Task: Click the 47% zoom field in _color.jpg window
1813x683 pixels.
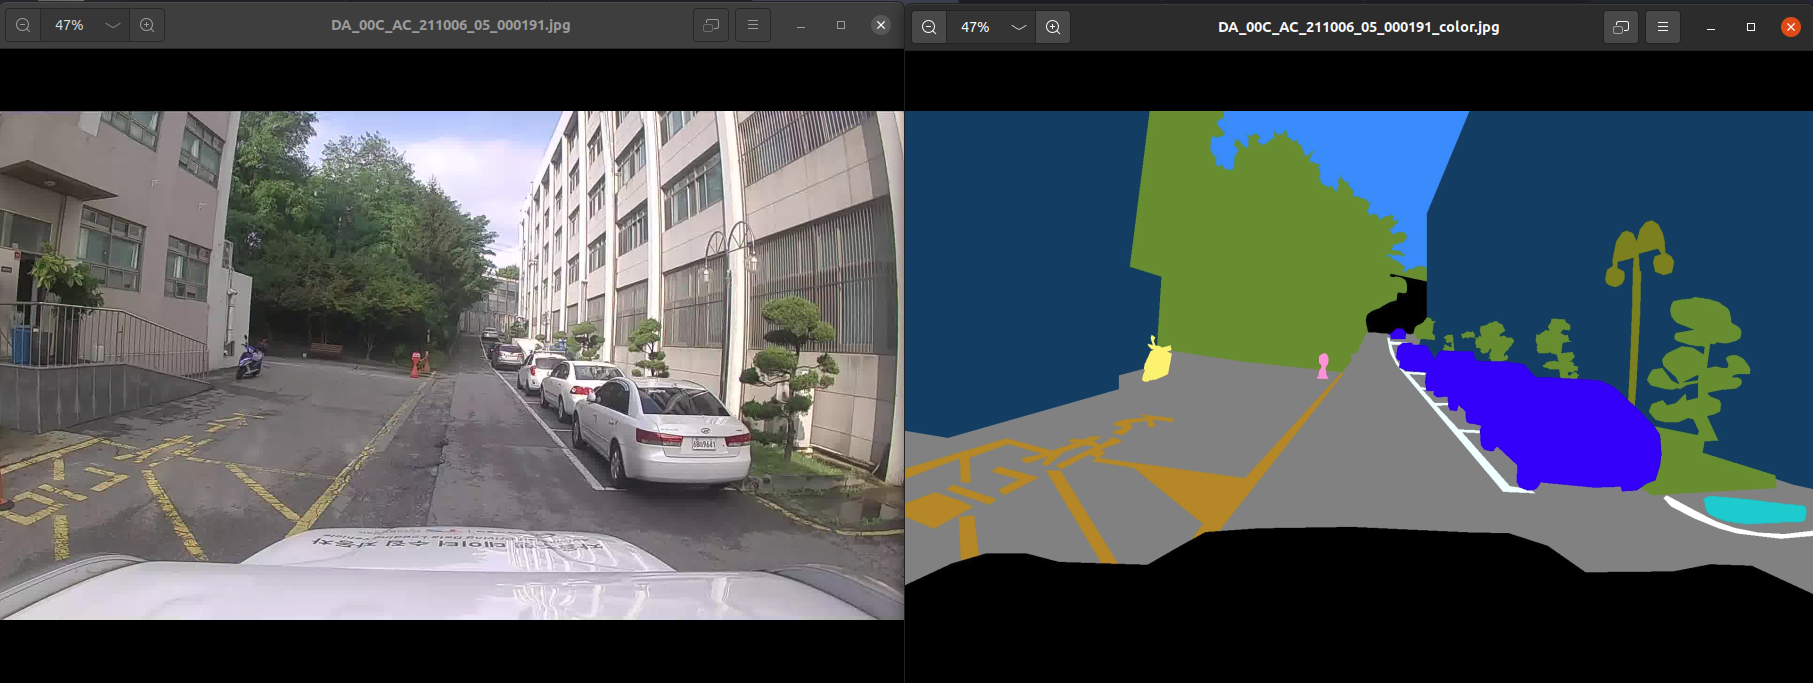Action: [975, 27]
